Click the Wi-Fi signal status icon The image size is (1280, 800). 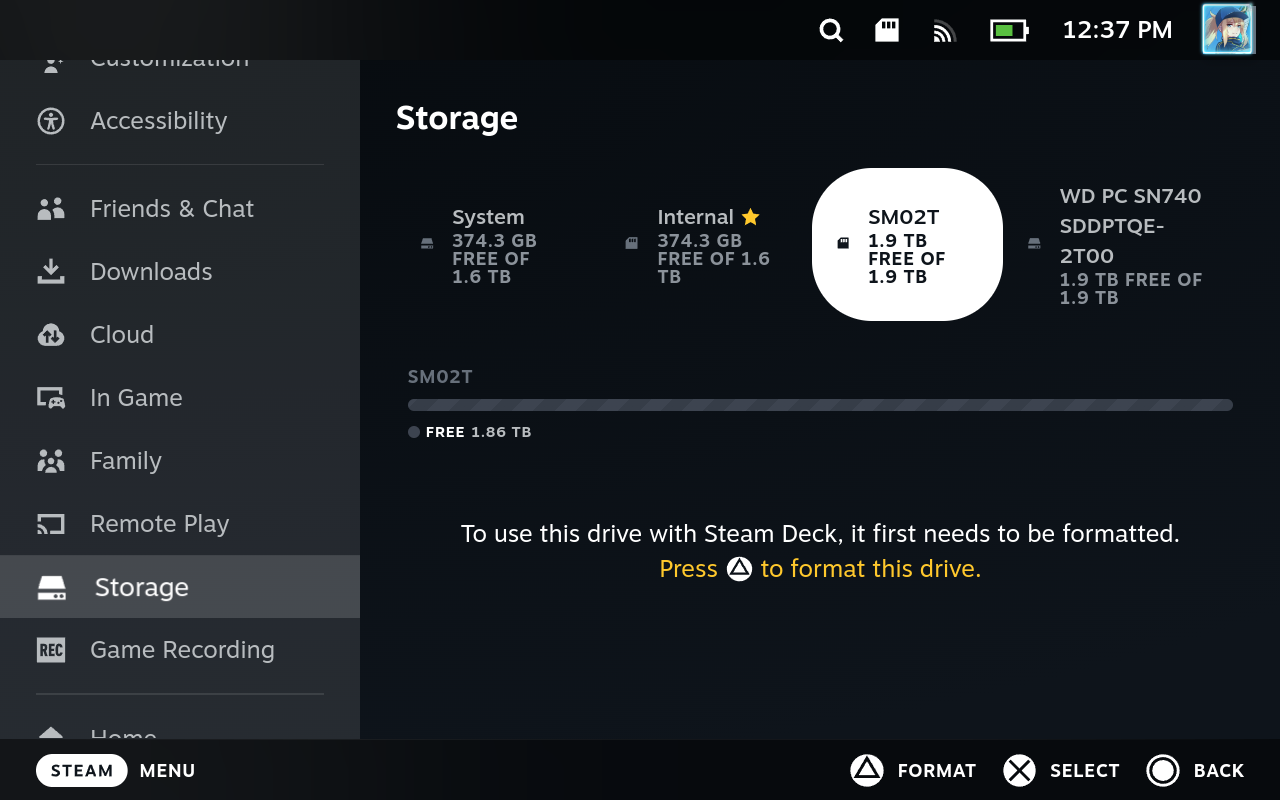coord(944,31)
